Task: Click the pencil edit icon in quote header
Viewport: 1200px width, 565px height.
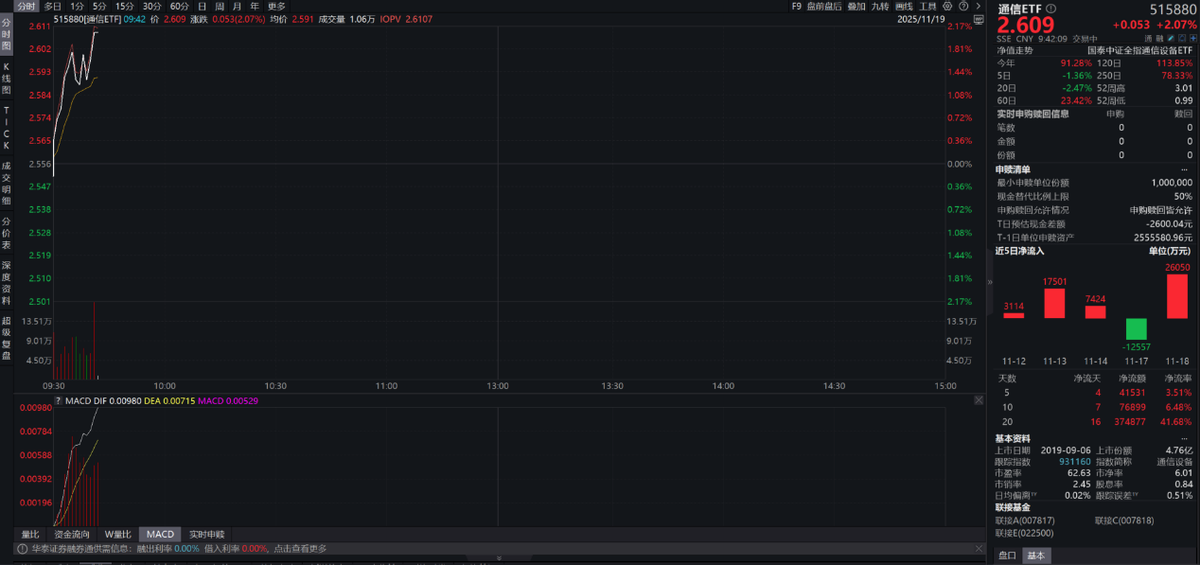Action: [1171, 37]
